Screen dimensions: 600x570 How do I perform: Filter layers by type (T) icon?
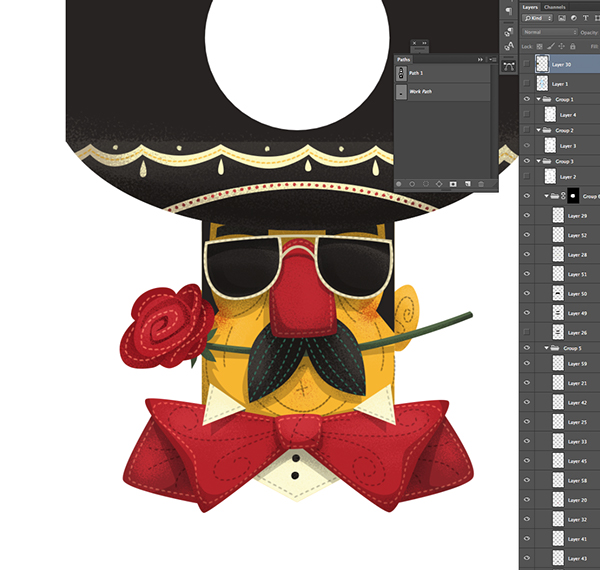coord(585,18)
